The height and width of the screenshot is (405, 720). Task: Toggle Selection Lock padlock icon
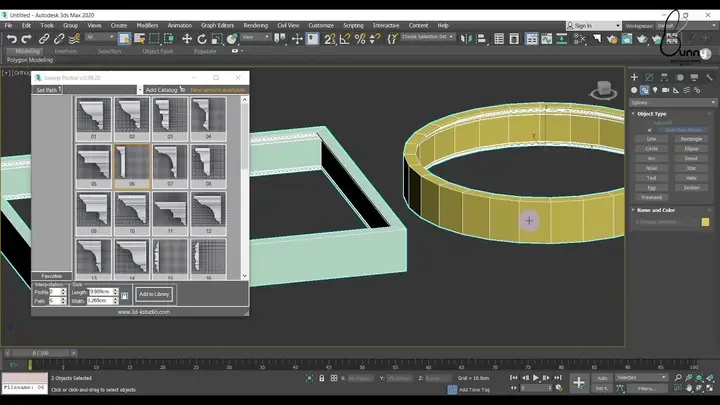tap(321, 378)
